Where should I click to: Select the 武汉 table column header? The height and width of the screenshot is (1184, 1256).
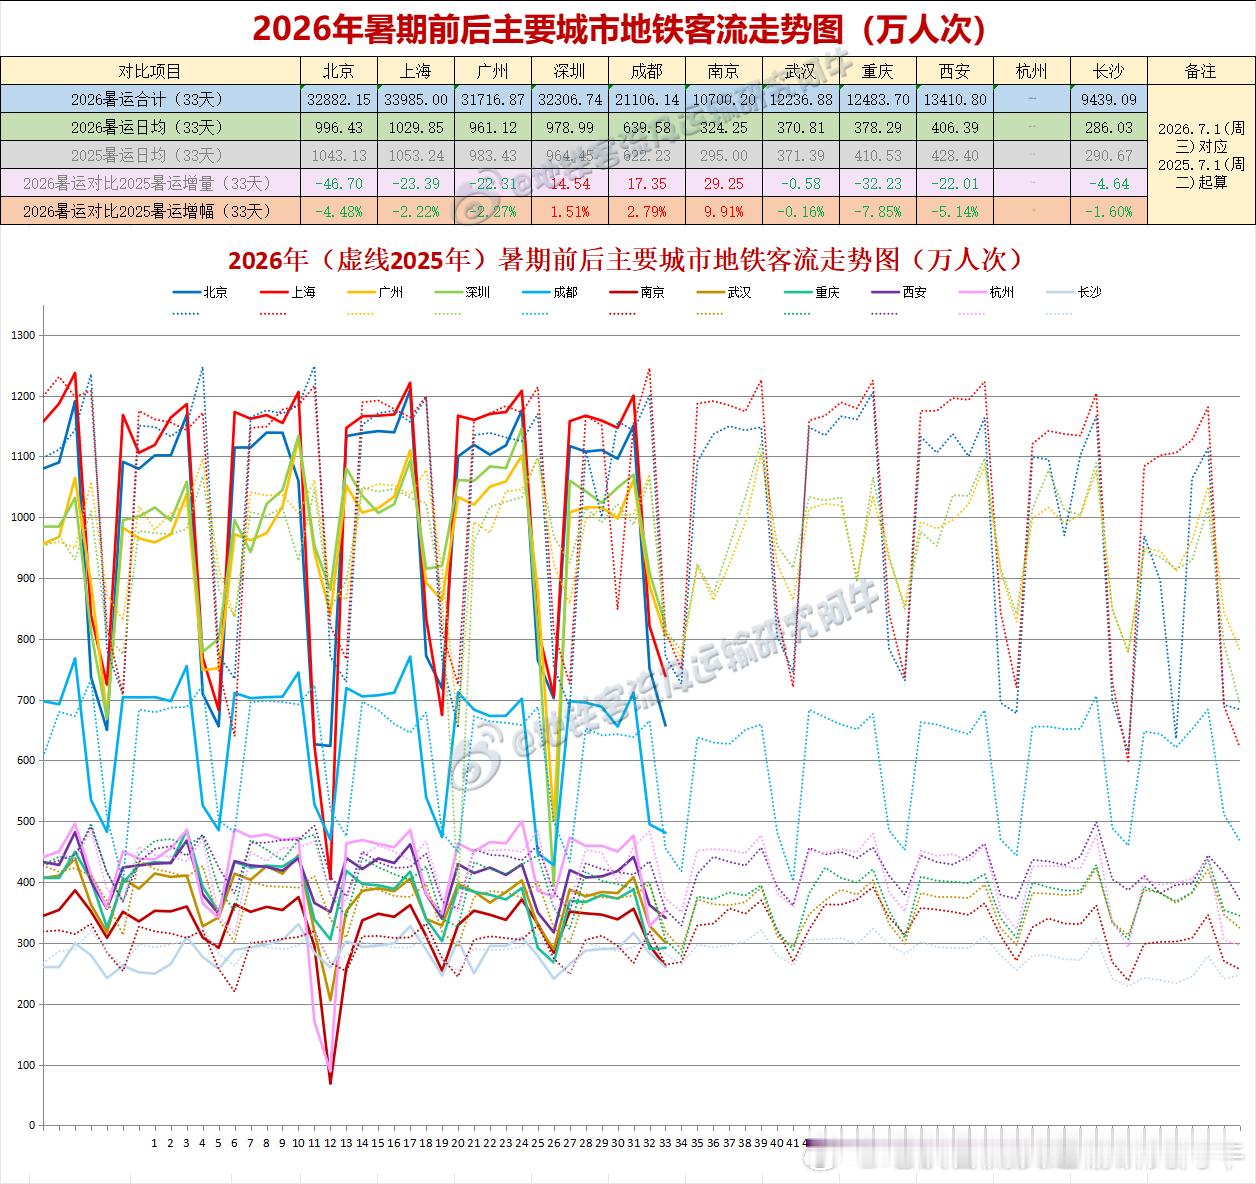click(800, 71)
